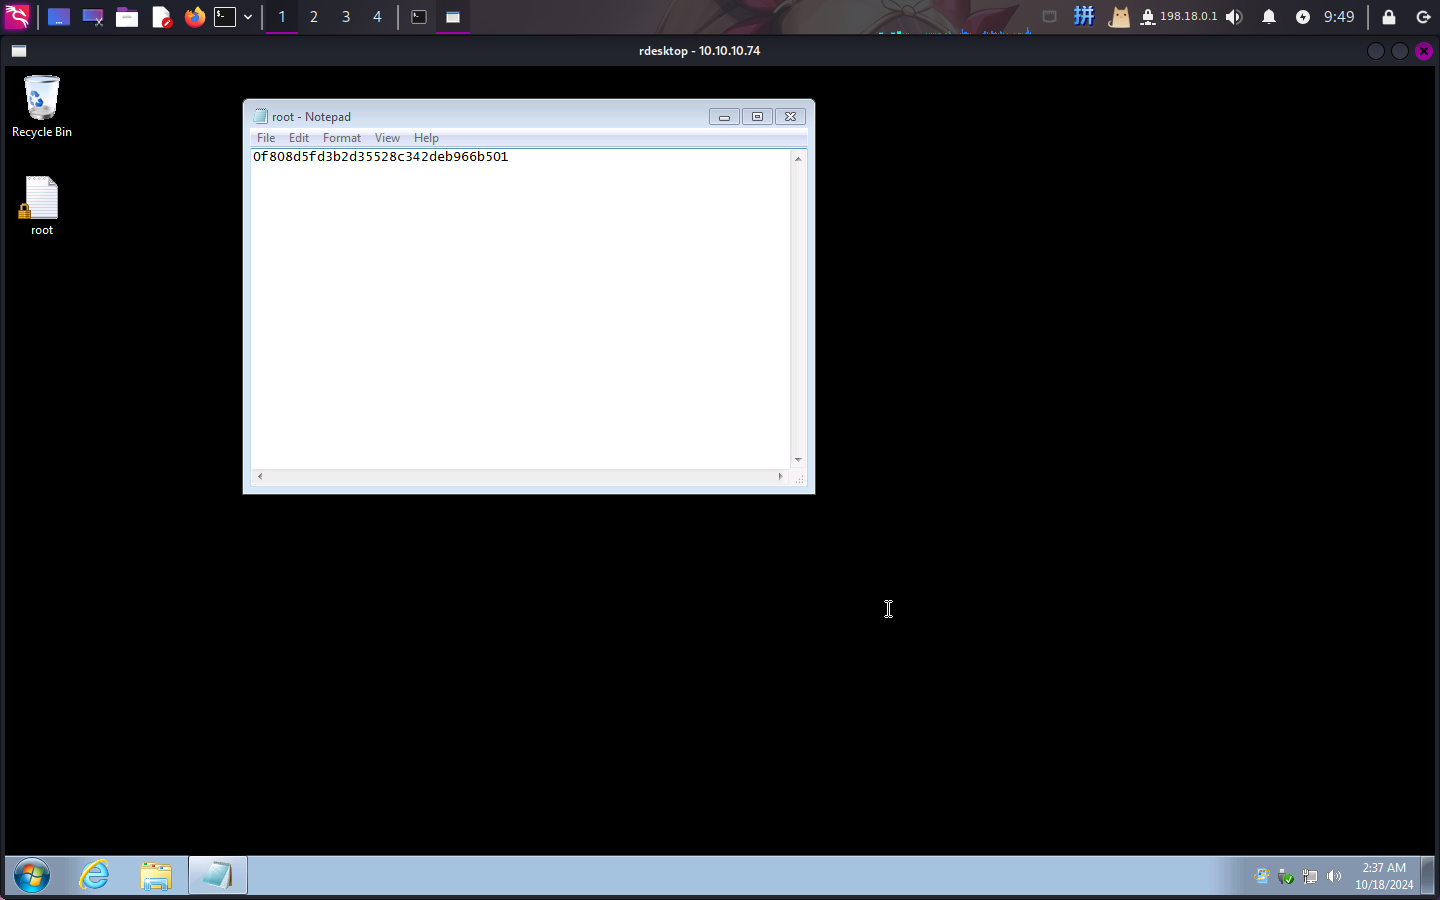Close the root Notepad window

point(790,117)
